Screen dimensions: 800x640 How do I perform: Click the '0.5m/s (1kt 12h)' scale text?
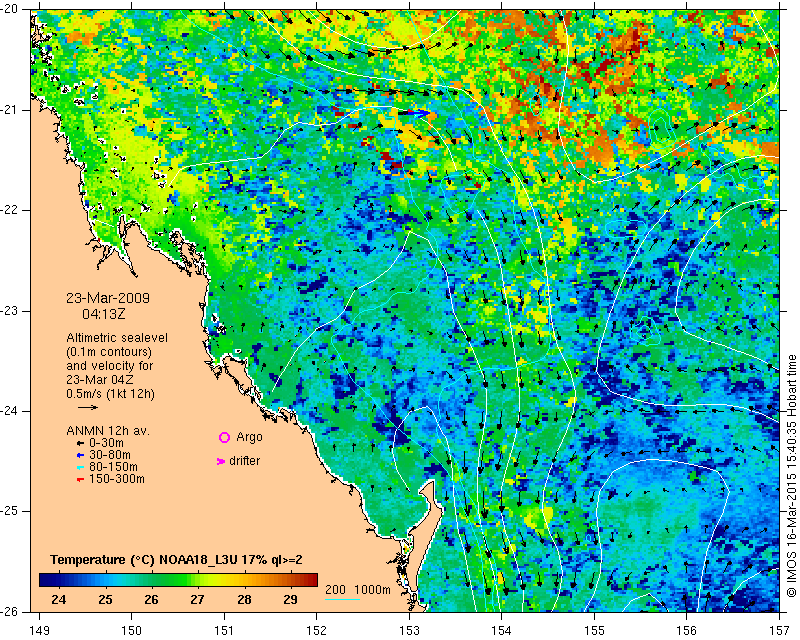[110, 394]
